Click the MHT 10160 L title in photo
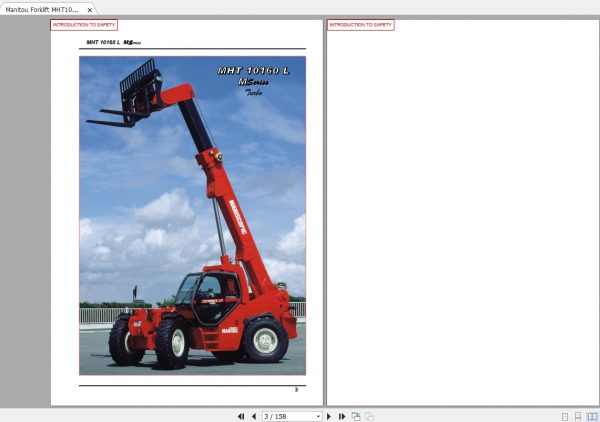The width and height of the screenshot is (600, 422). 253,71
